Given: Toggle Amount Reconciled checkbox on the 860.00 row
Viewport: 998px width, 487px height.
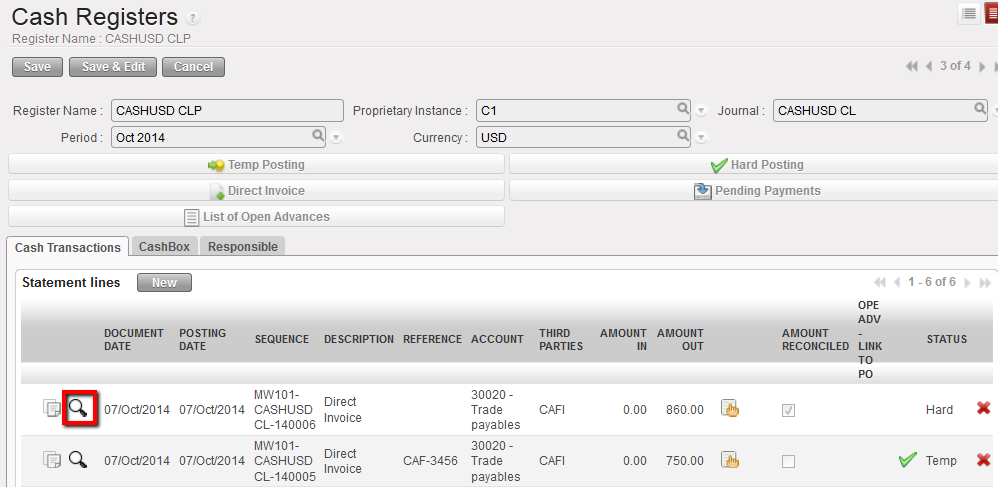Looking at the screenshot, I should click(x=789, y=409).
